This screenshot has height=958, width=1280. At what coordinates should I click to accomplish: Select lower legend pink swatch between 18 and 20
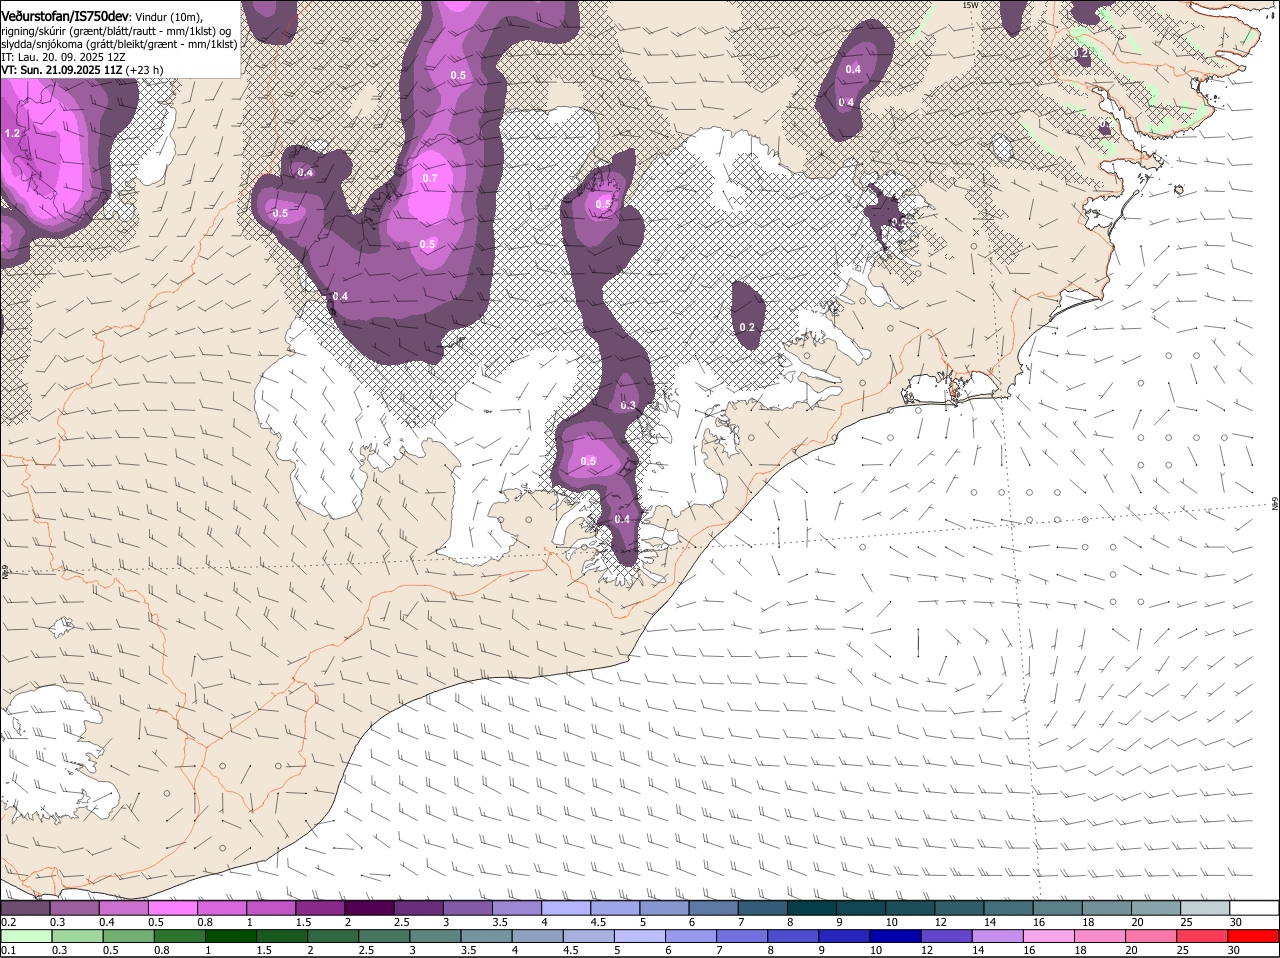click(1100, 936)
